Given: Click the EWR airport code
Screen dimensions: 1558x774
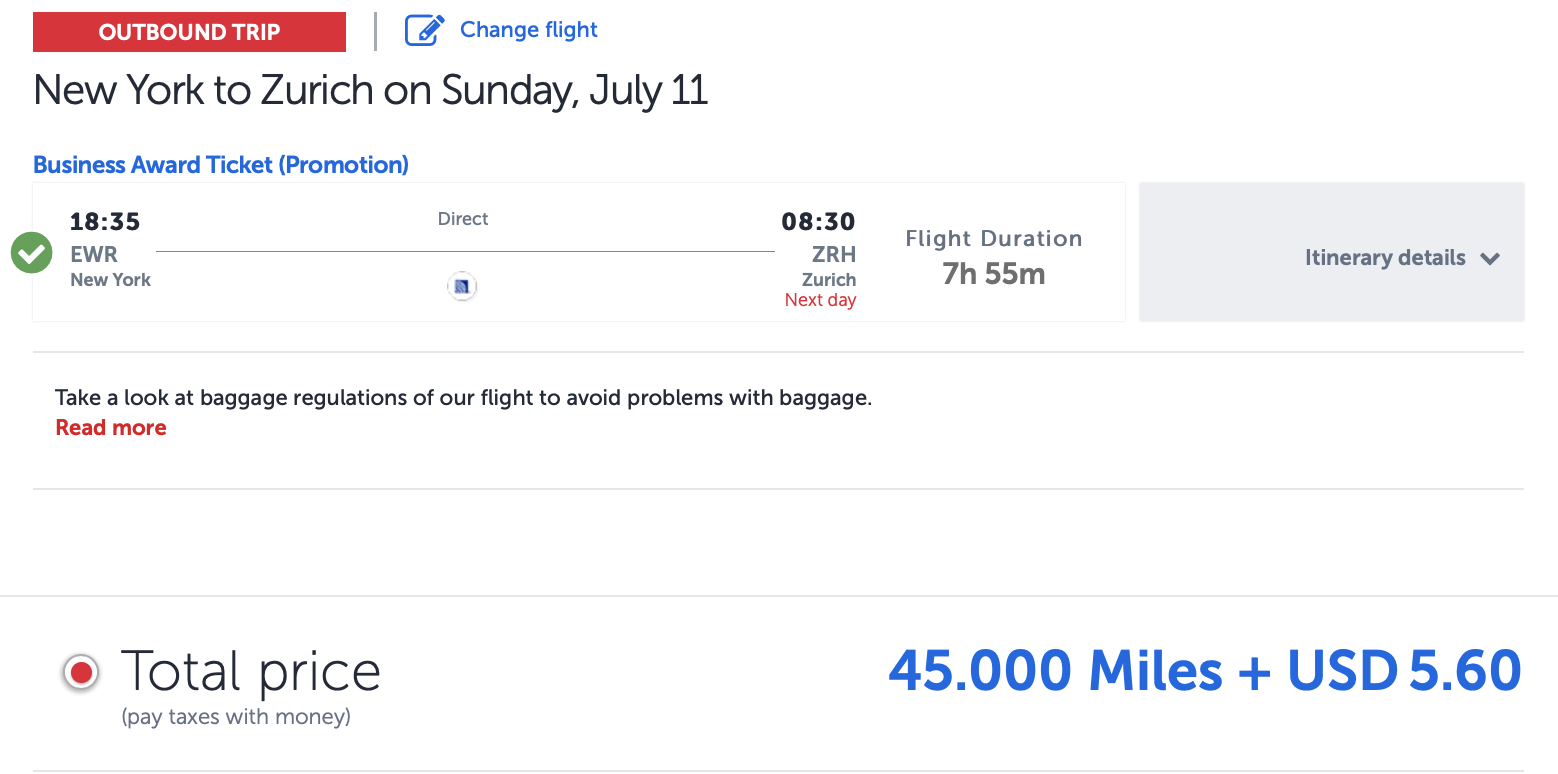Looking at the screenshot, I should pyautogui.click(x=93, y=254).
